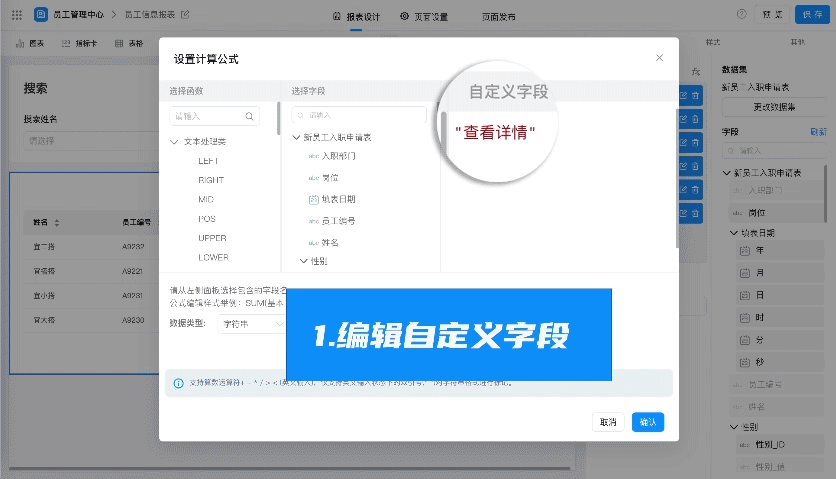The width and height of the screenshot is (836, 479).
Task: Choose the MID function from list
Action: click(x=206, y=199)
